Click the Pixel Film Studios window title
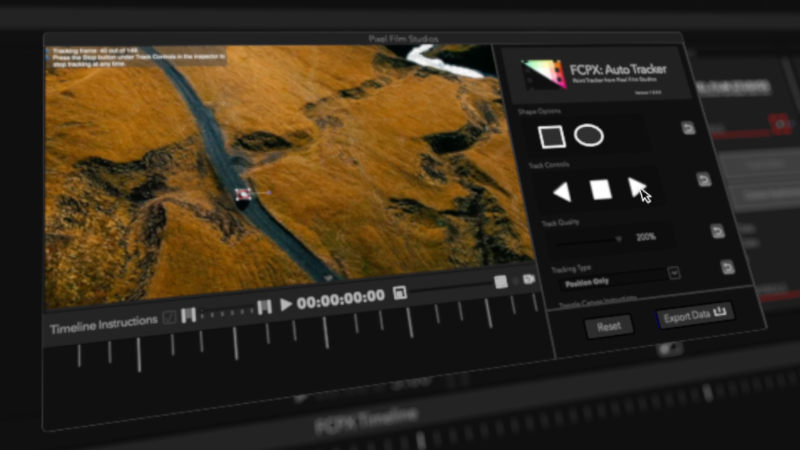 coord(403,39)
